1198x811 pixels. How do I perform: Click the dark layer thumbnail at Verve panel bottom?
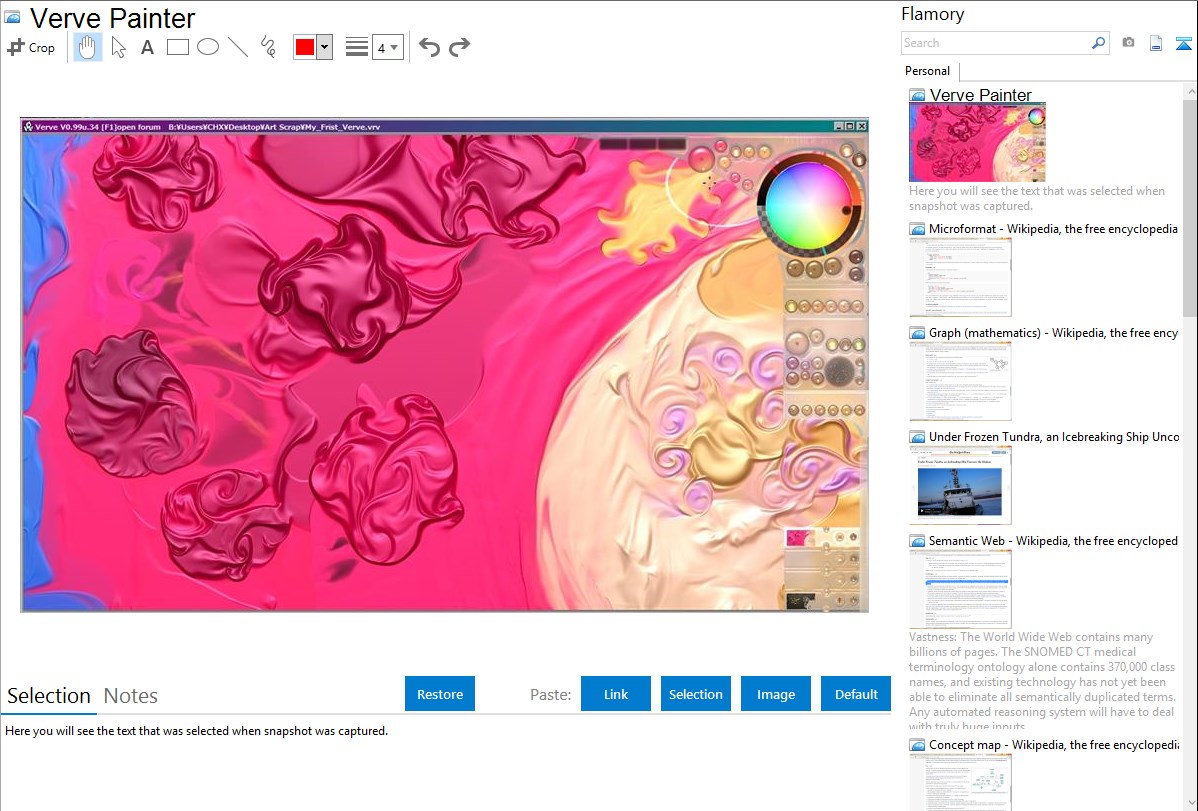[800, 602]
